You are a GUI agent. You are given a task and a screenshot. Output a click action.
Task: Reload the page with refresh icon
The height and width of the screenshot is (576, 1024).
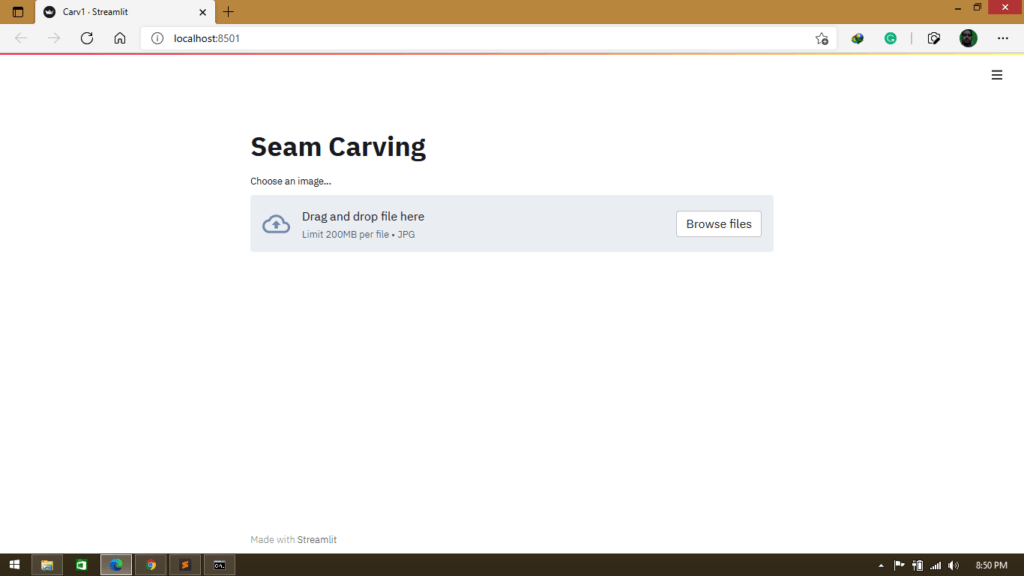(x=87, y=38)
